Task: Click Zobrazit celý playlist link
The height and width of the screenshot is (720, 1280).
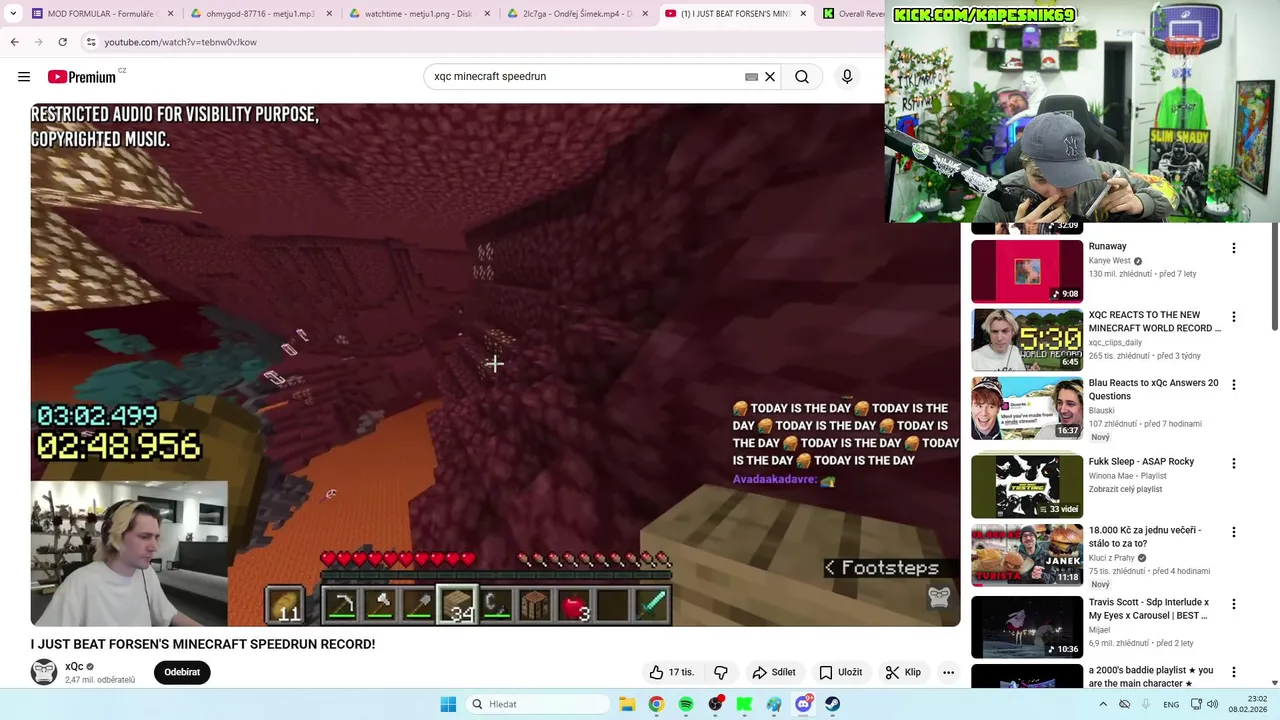Action: (x=1125, y=489)
